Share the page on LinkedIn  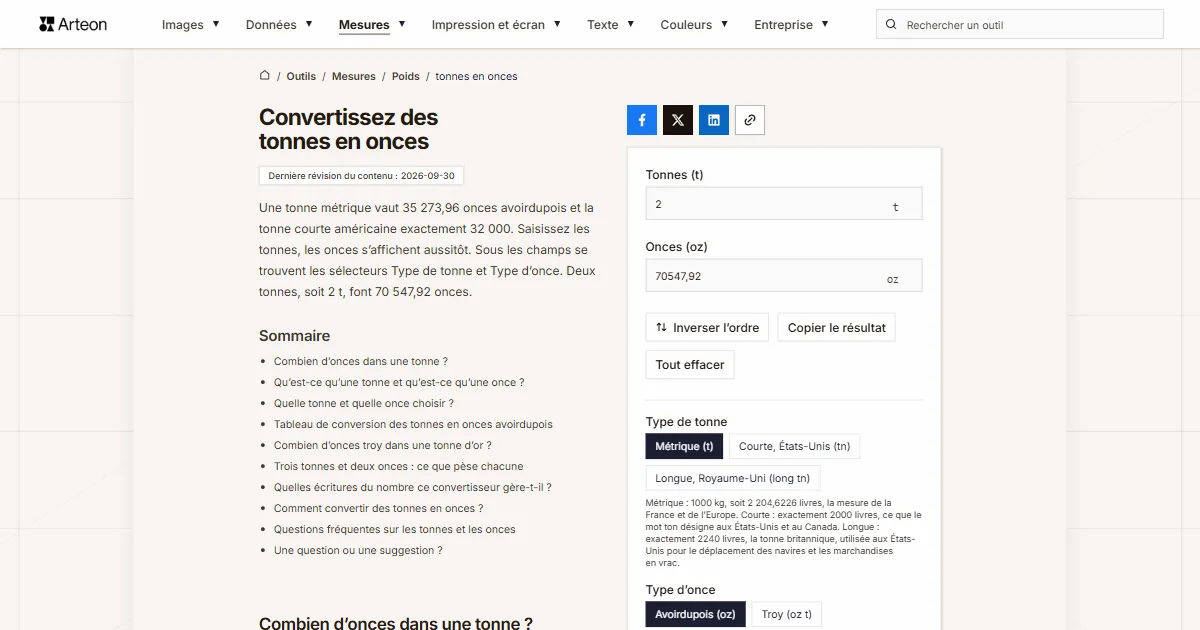tap(714, 120)
